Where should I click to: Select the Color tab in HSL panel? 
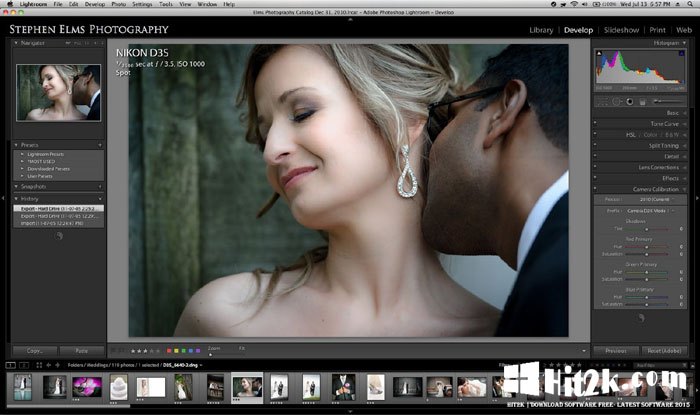pos(650,134)
